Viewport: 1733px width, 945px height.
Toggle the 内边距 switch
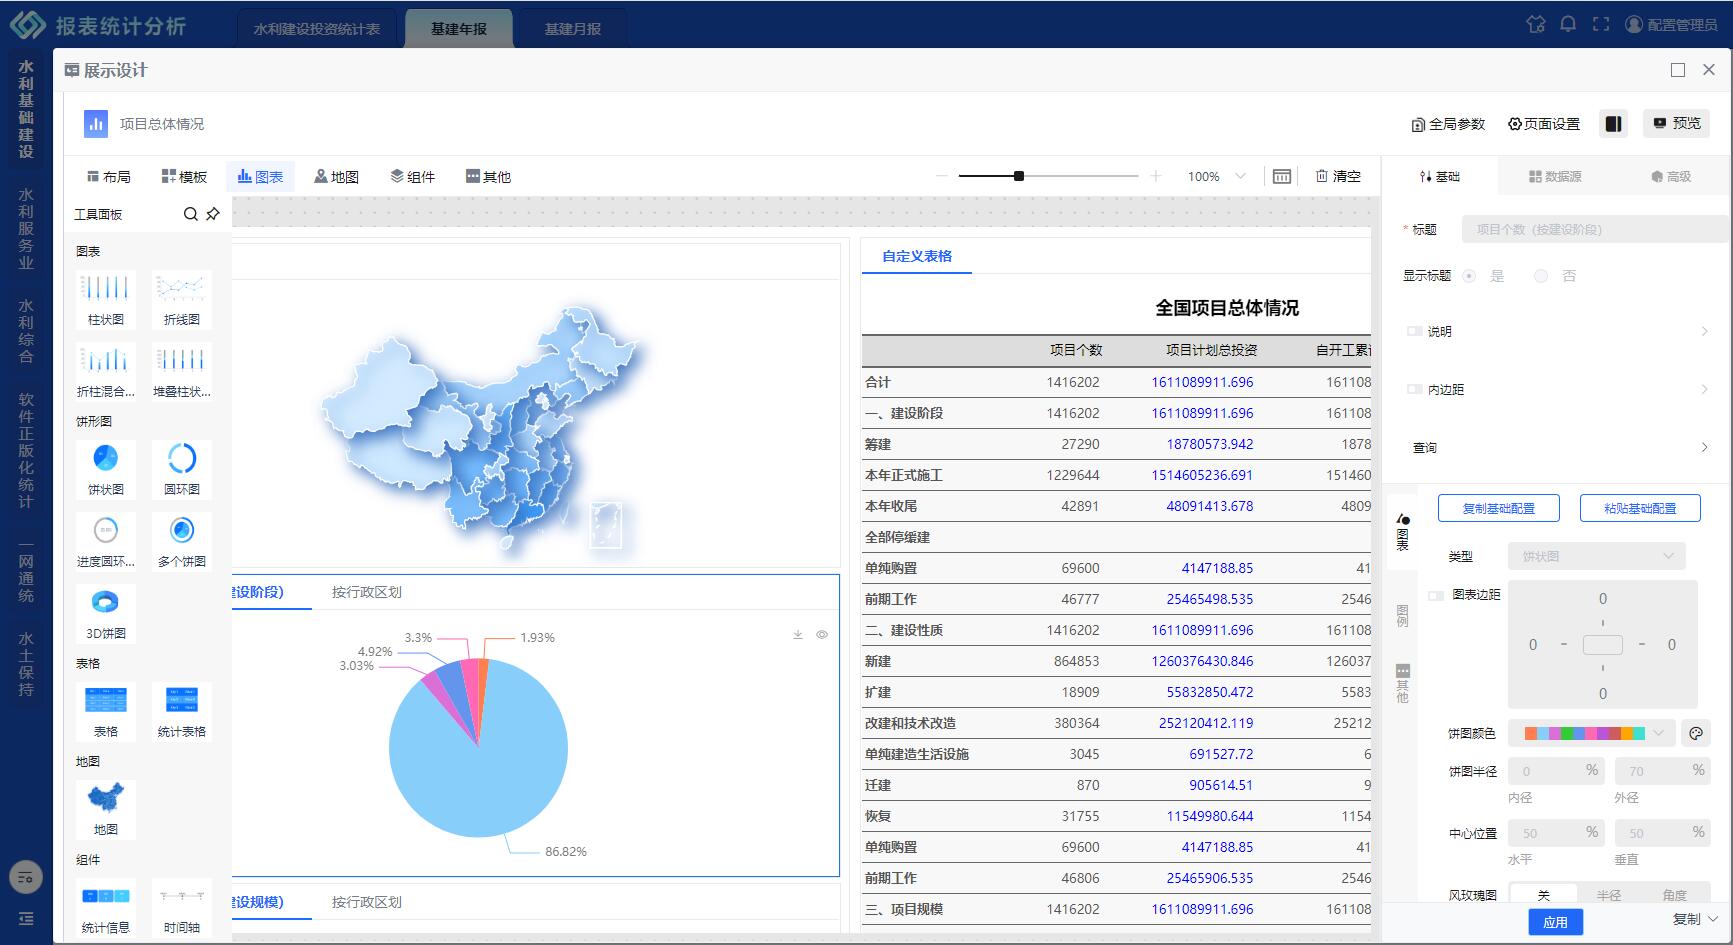pyautogui.click(x=1414, y=389)
